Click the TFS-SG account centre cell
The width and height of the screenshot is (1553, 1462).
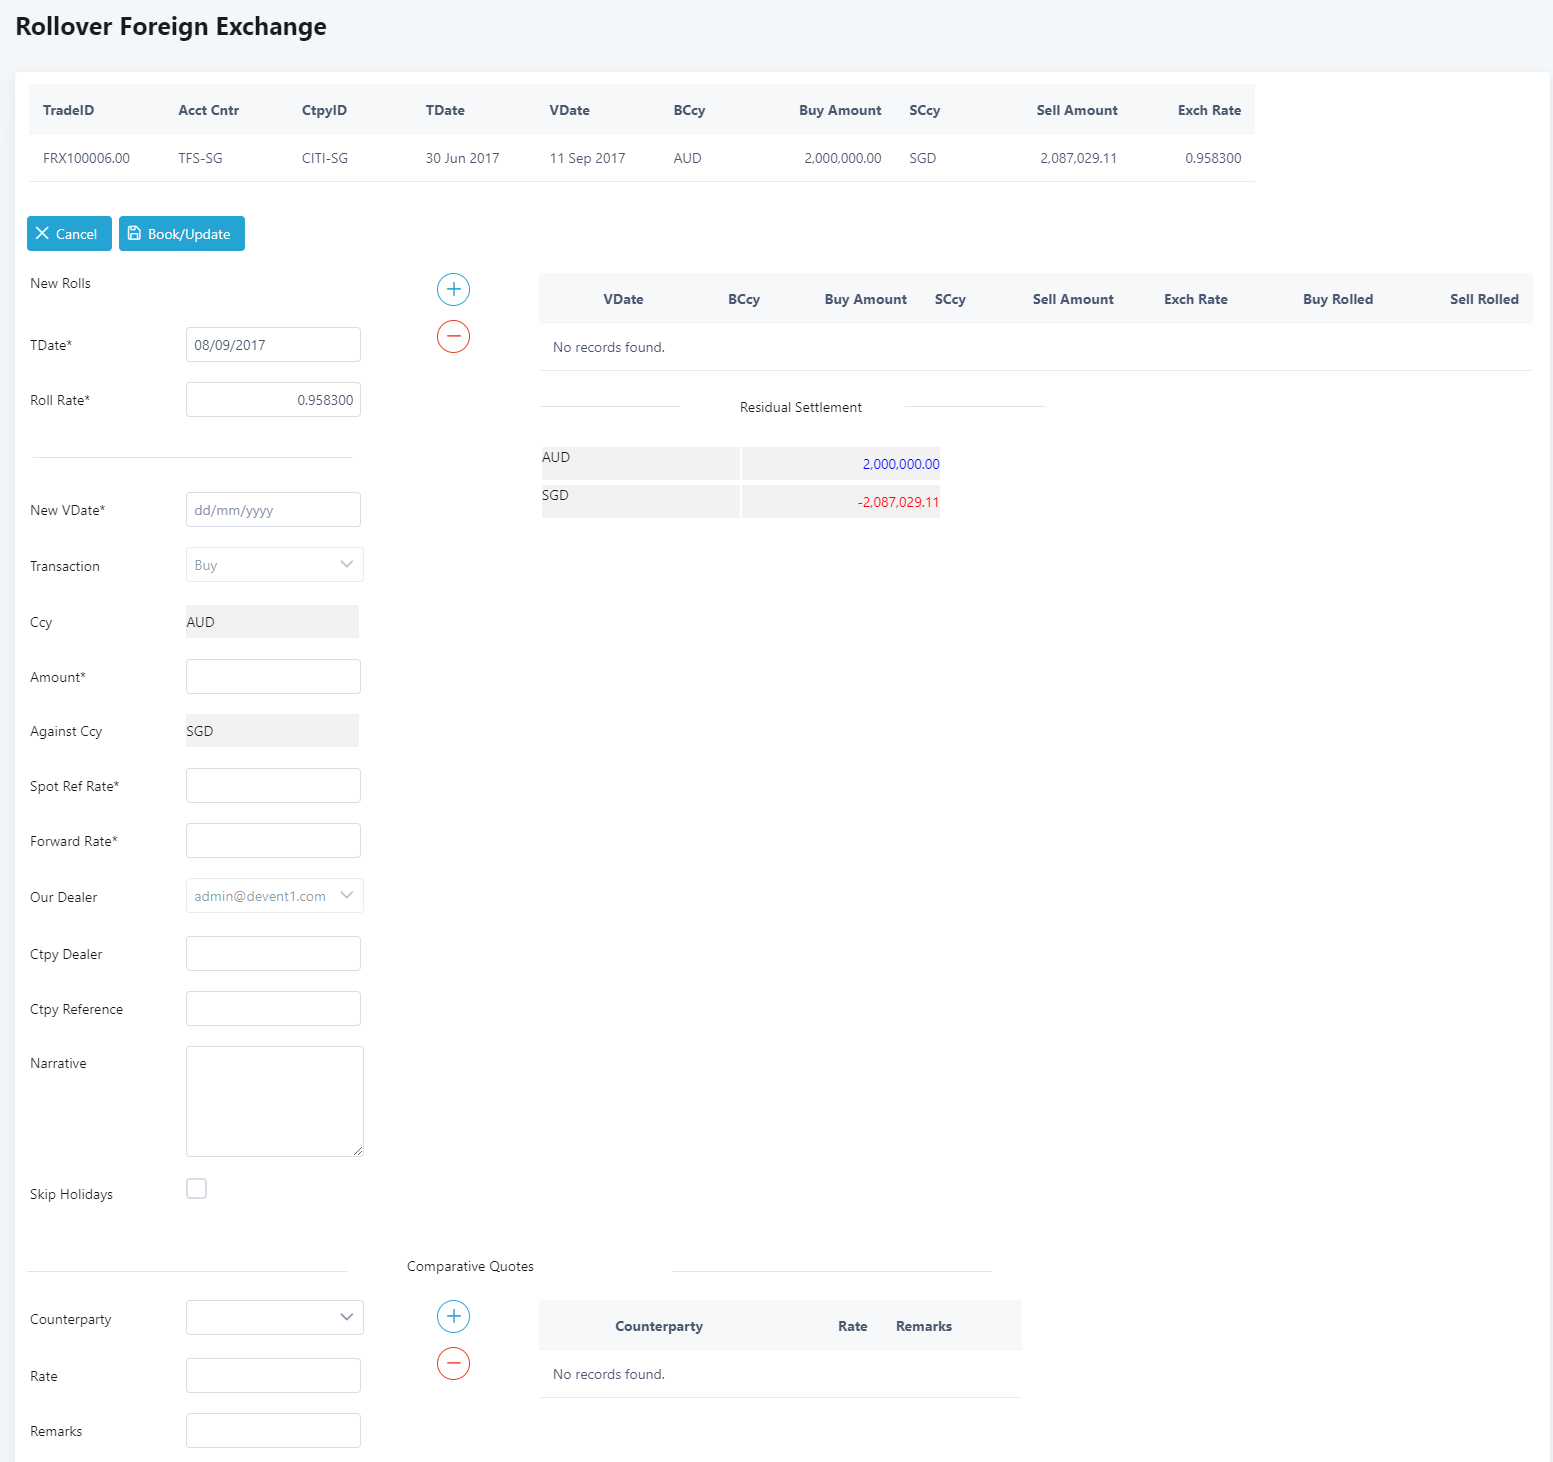tap(200, 158)
